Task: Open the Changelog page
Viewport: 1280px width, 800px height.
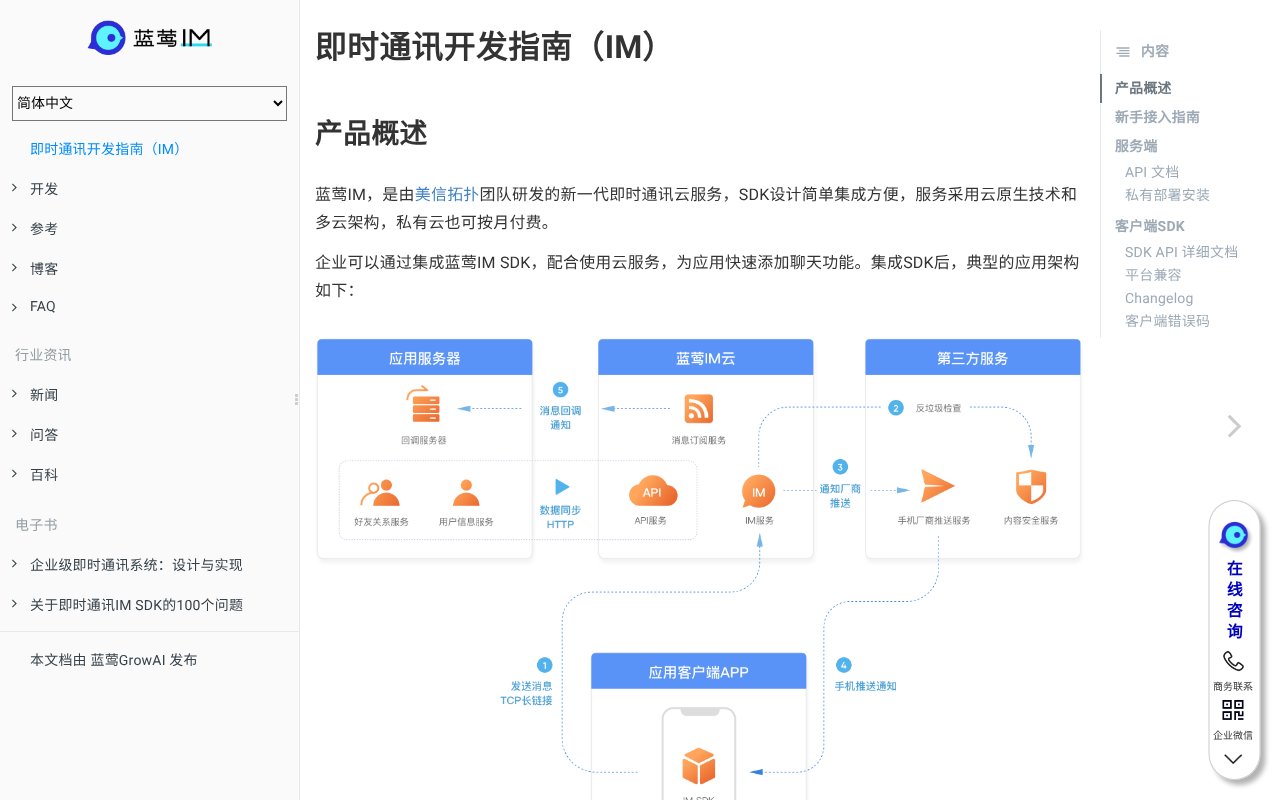Action: coord(1158,298)
